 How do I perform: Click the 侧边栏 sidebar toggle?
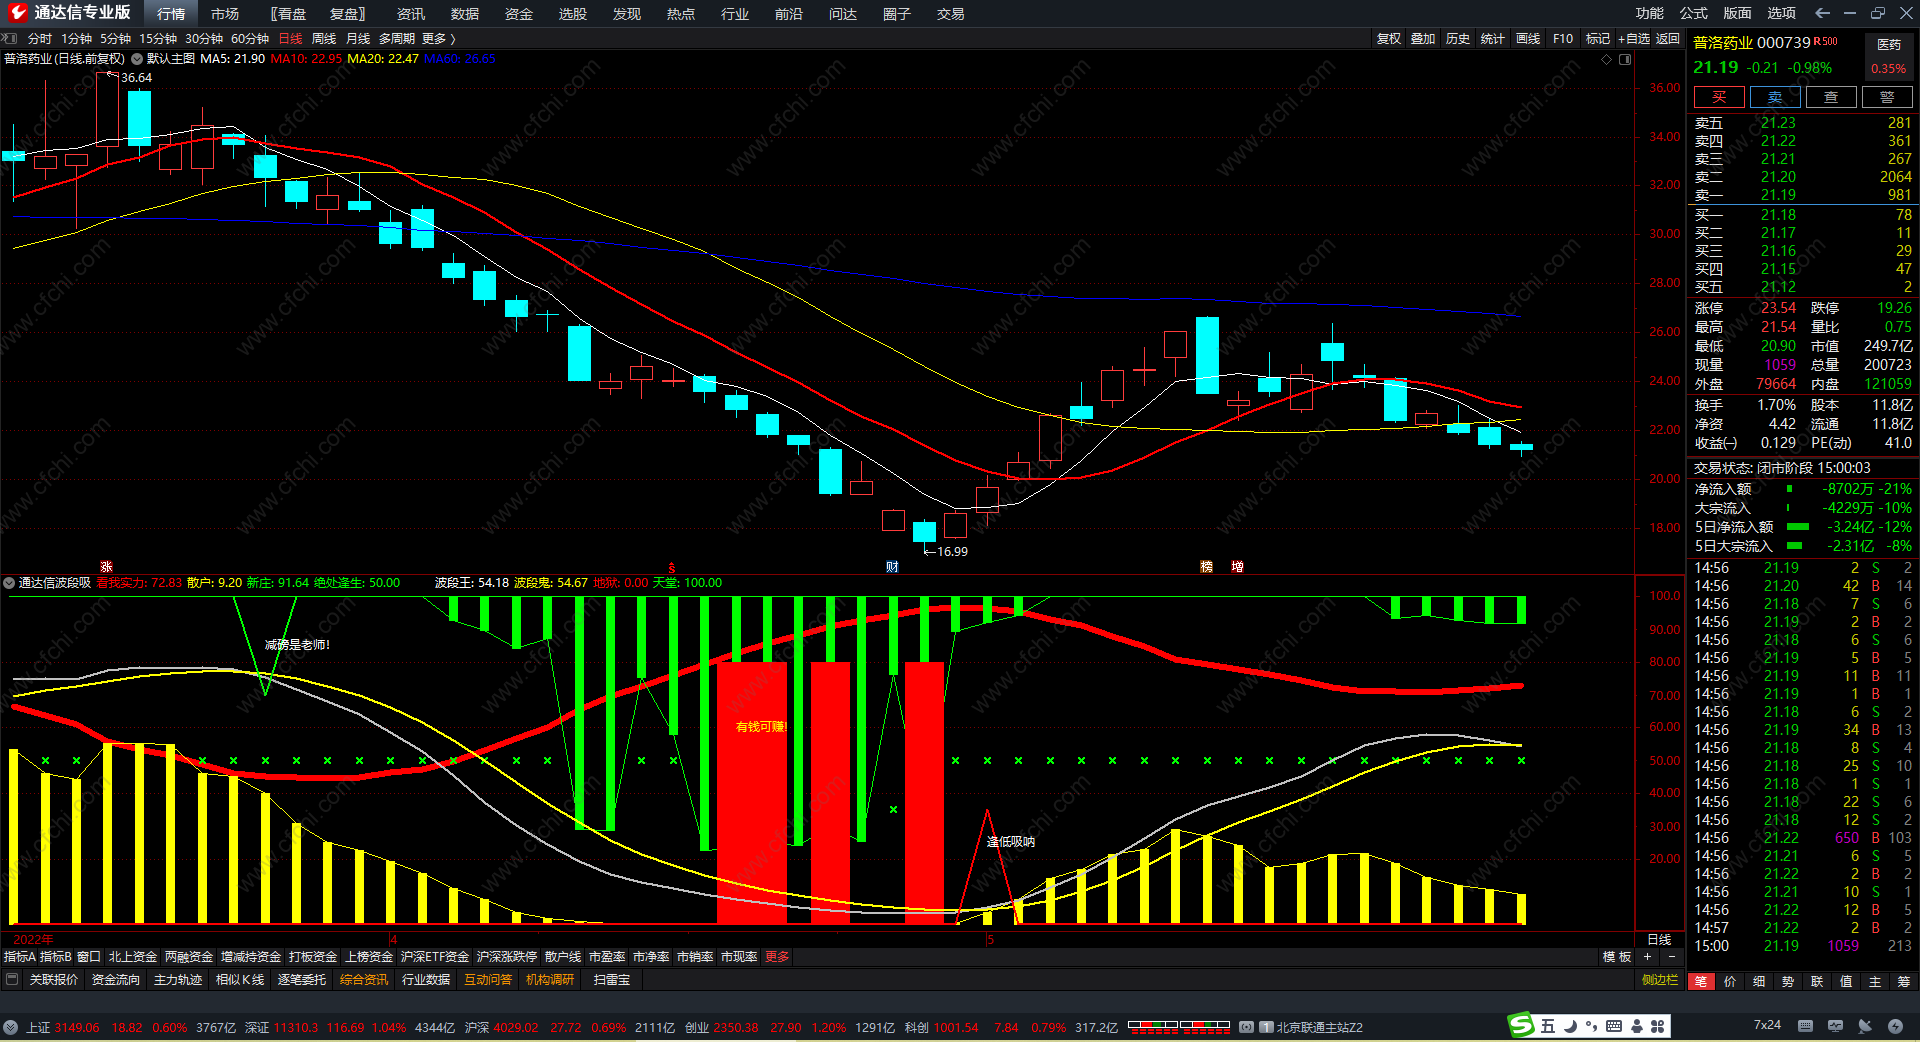click(x=1660, y=980)
